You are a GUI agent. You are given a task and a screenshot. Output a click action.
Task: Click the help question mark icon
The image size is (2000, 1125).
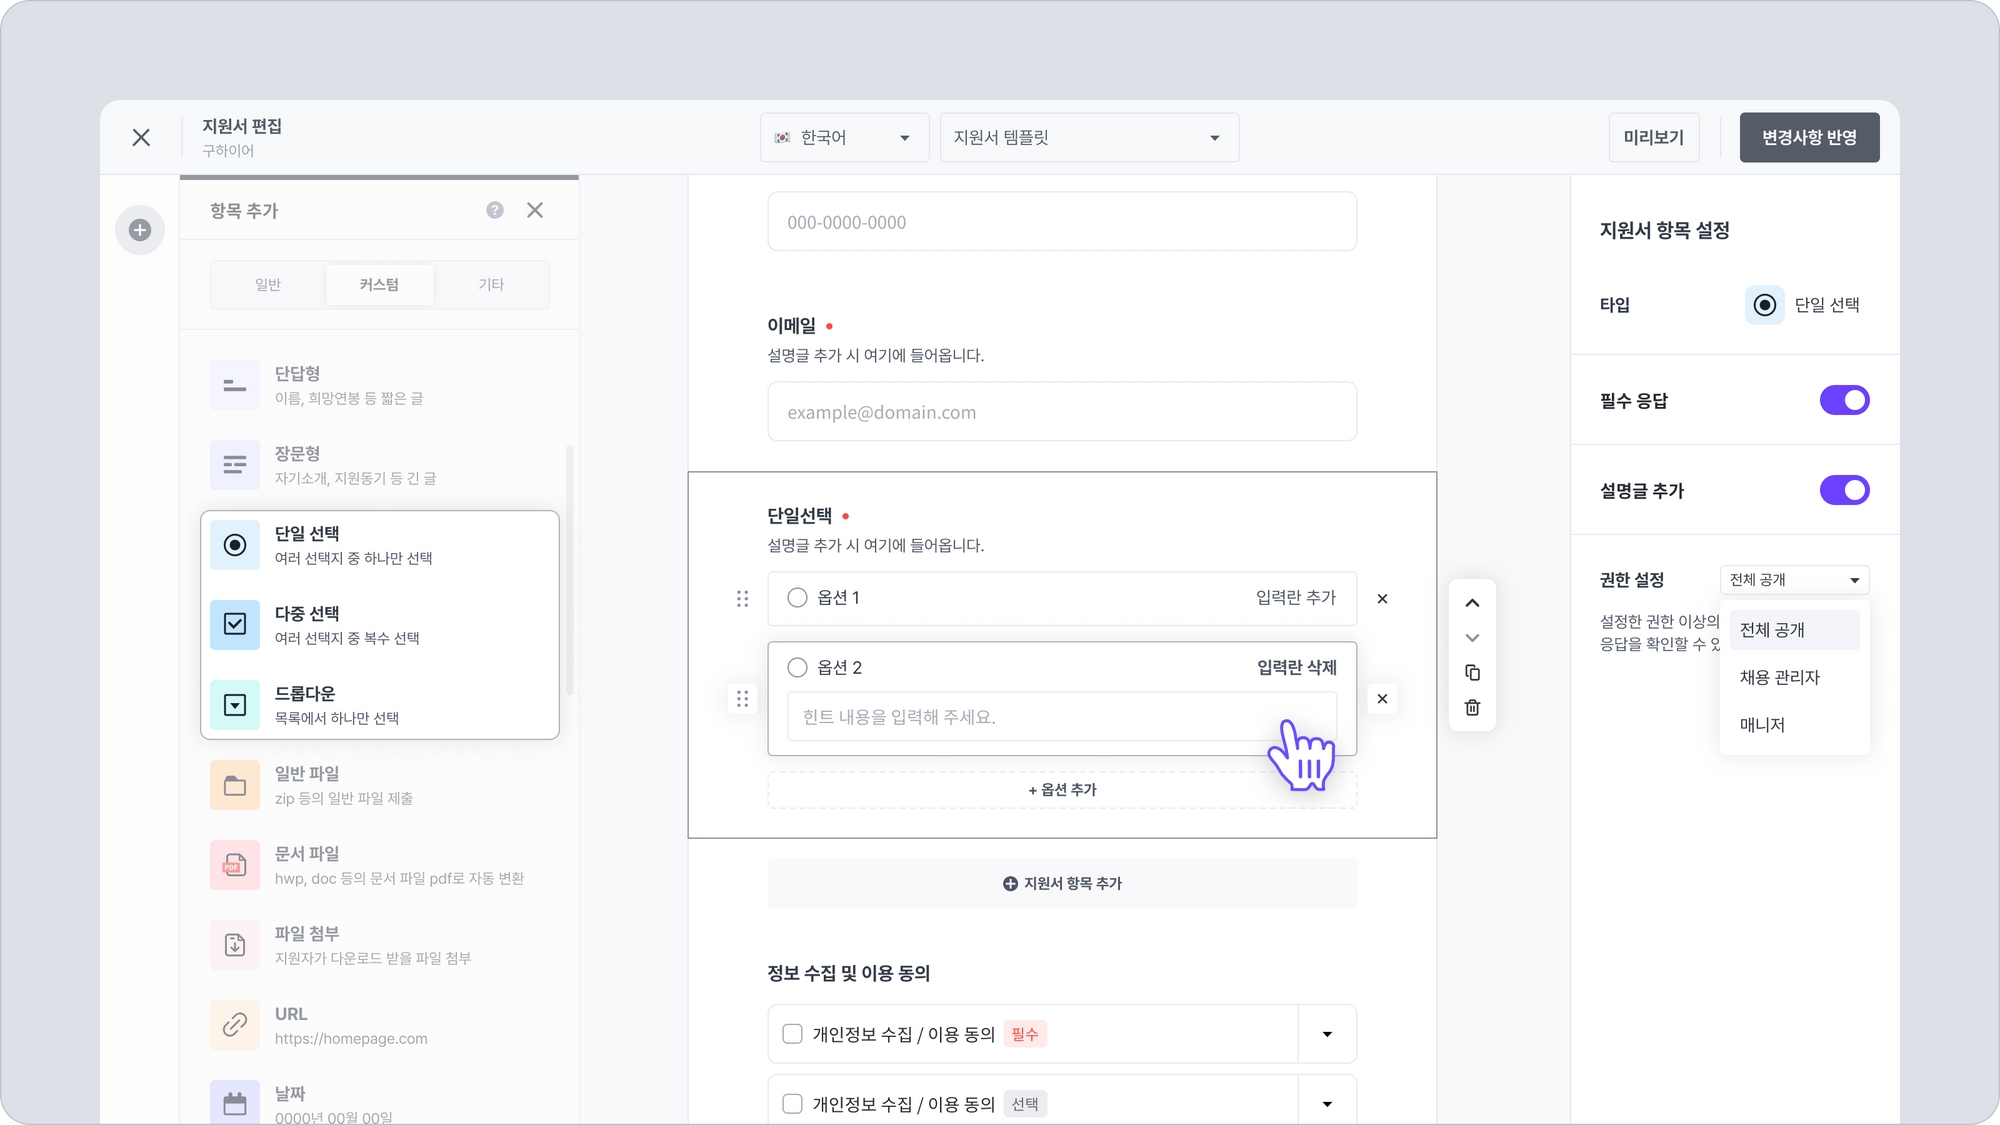(x=495, y=210)
